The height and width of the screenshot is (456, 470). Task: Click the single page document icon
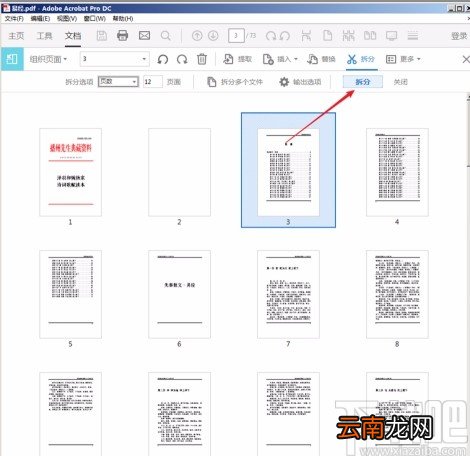click(328, 35)
